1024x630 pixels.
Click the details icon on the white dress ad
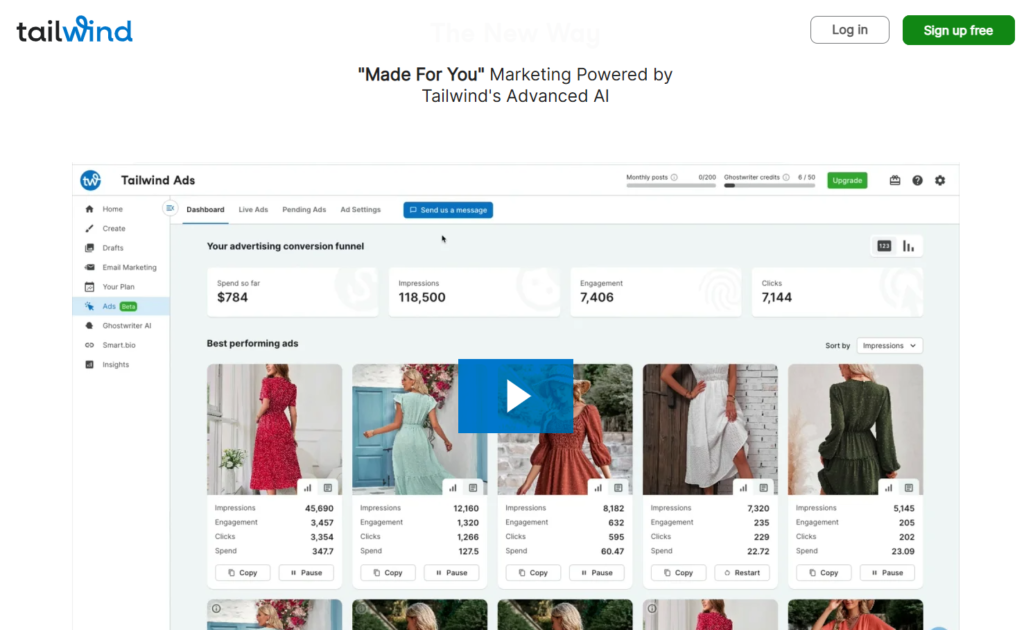763,488
